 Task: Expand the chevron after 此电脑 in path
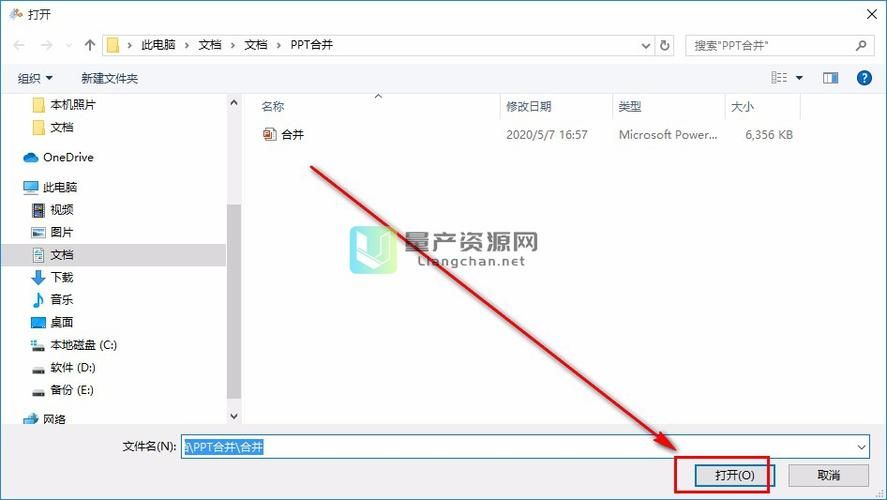pos(187,45)
